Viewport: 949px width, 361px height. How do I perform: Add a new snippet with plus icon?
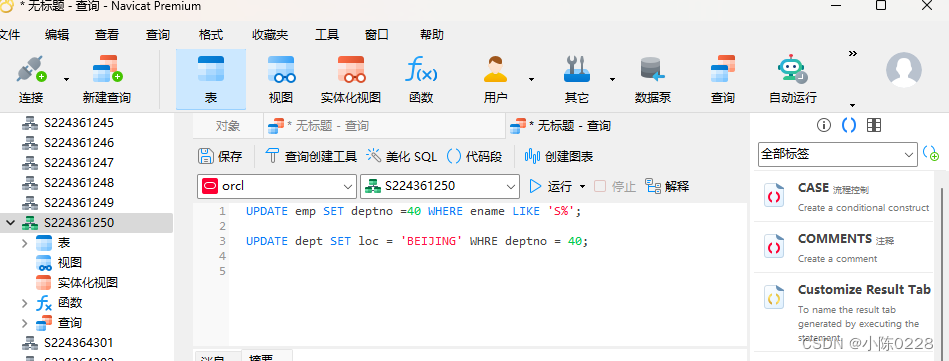tap(931, 154)
